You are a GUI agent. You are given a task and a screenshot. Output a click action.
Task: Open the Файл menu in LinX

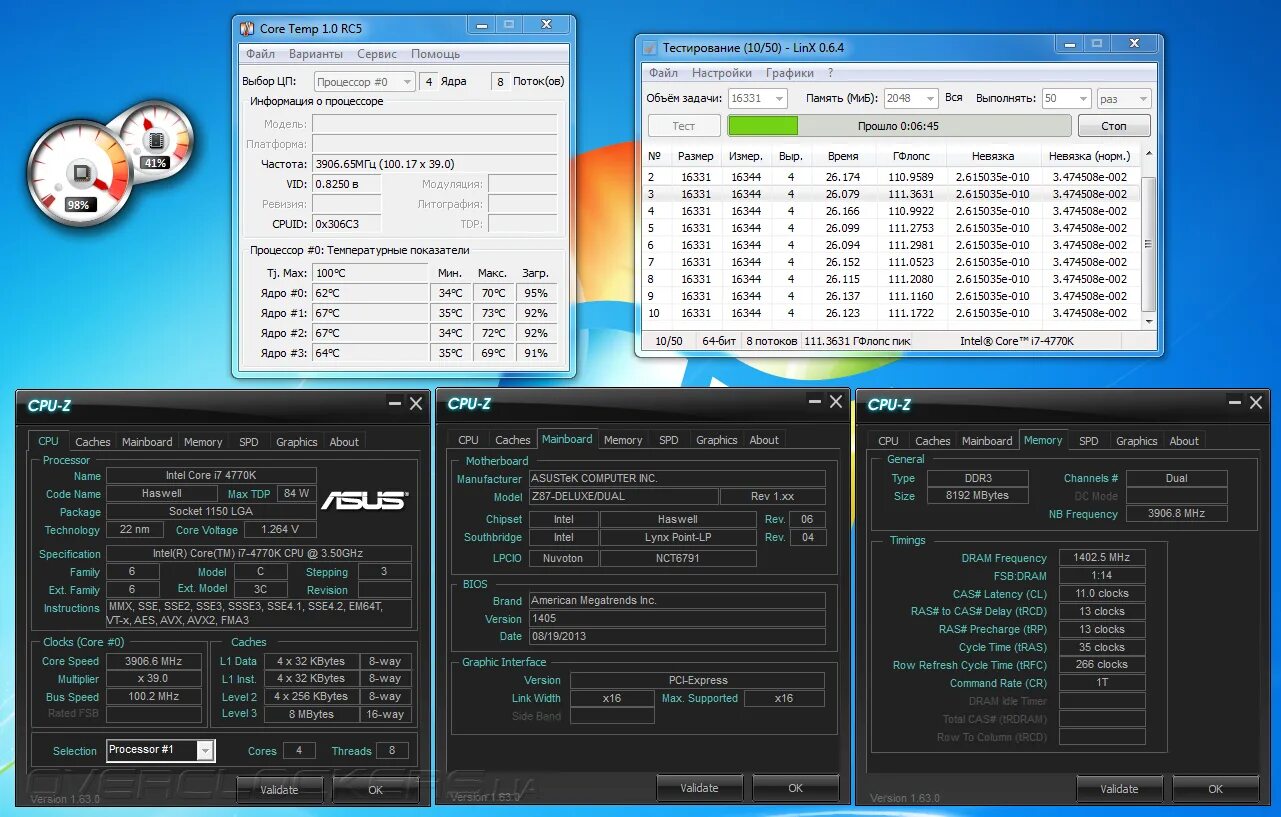click(x=663, y=73)
